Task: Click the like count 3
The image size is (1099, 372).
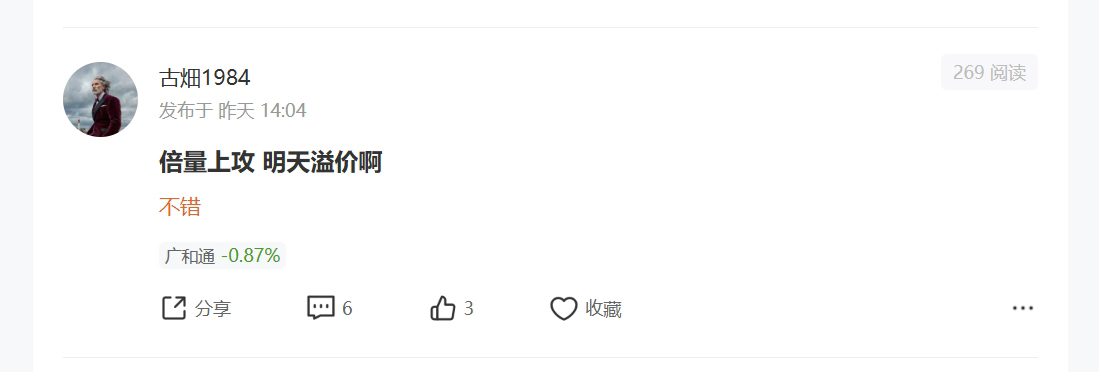Action: point(469,309)
